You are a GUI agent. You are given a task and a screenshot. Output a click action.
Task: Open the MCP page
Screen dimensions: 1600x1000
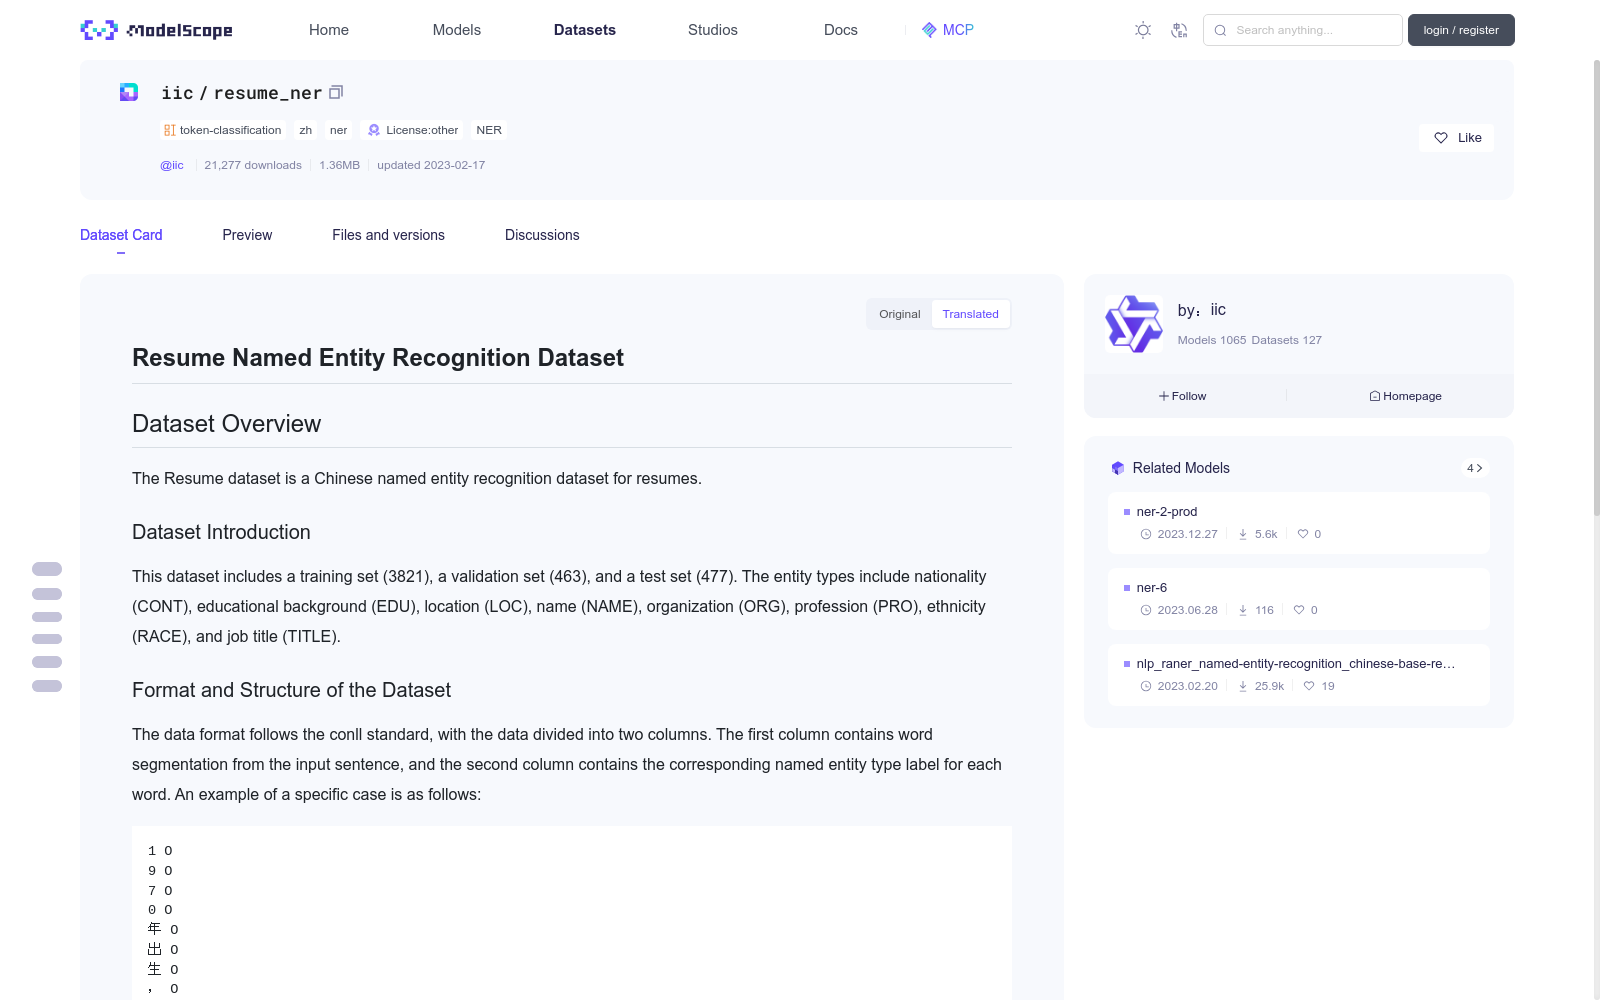(947, 30)
